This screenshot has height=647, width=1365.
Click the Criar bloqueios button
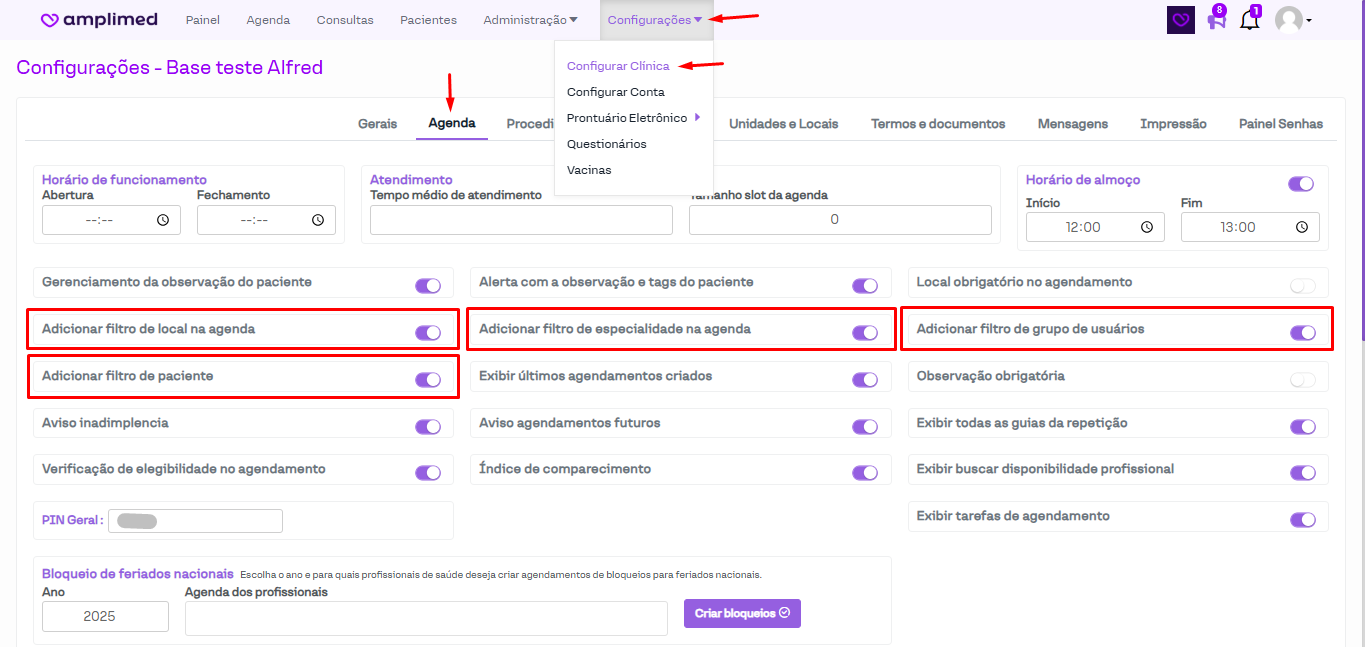(742, 613)
